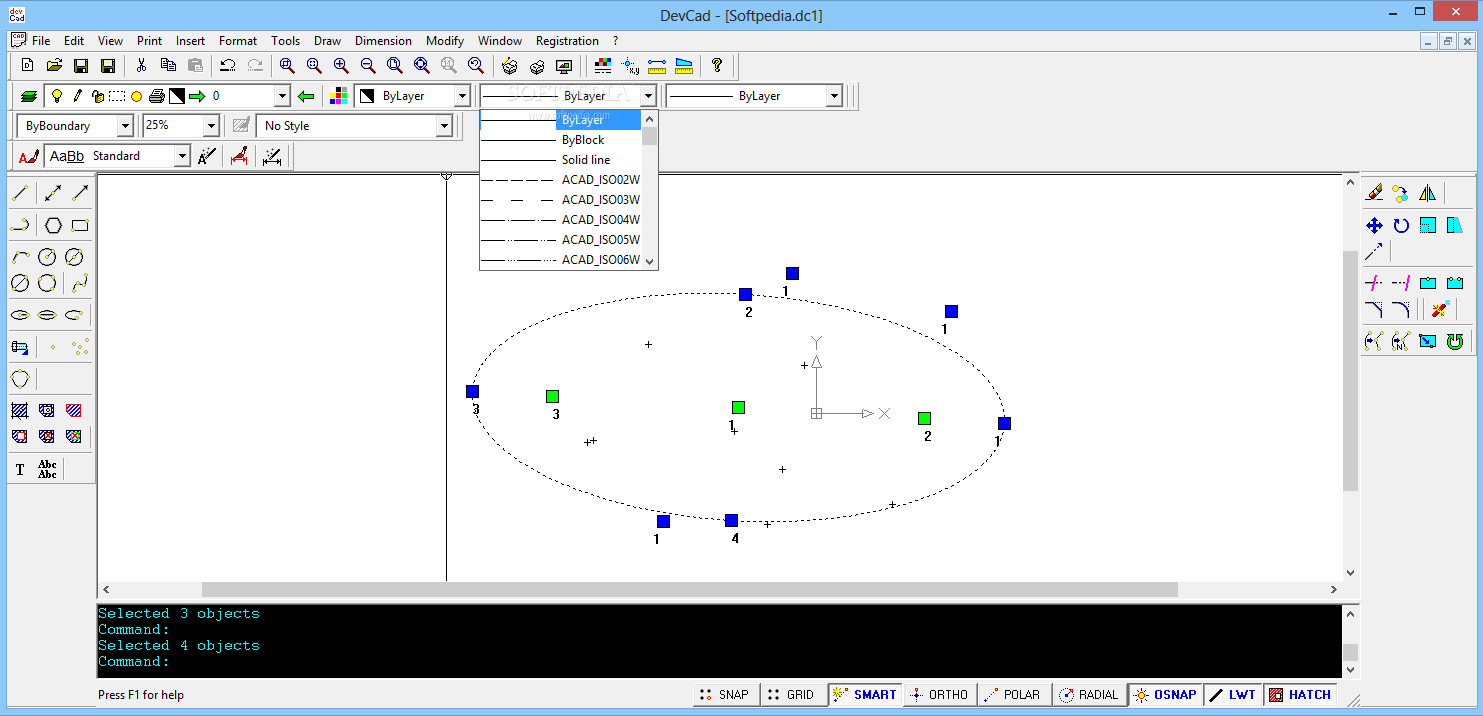The height and width of the screenshot is (716, 1483).
Task: Open the 'No Style' dropdown
Action: coord(444,126)
